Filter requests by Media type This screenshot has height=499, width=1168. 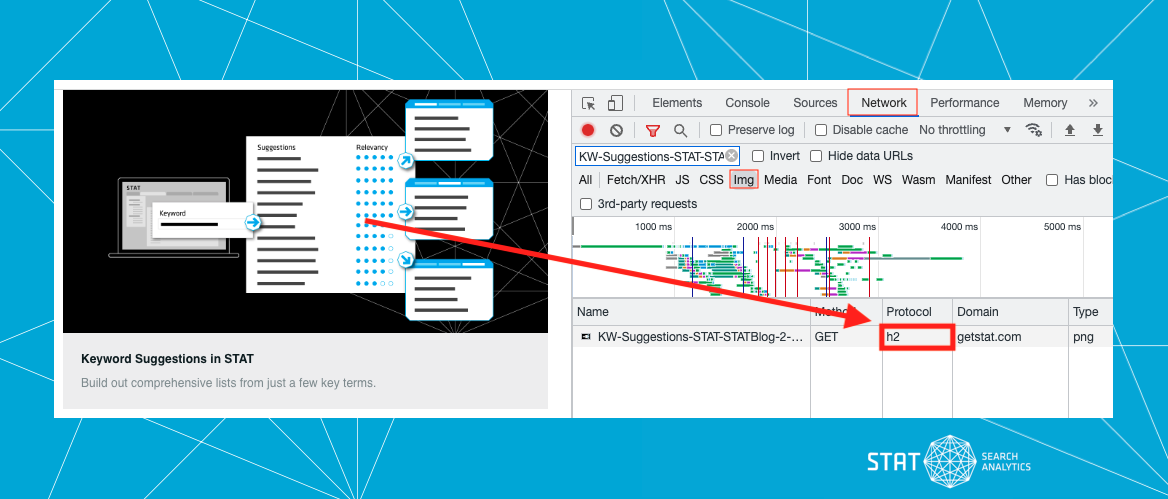(x=780, y=179)
